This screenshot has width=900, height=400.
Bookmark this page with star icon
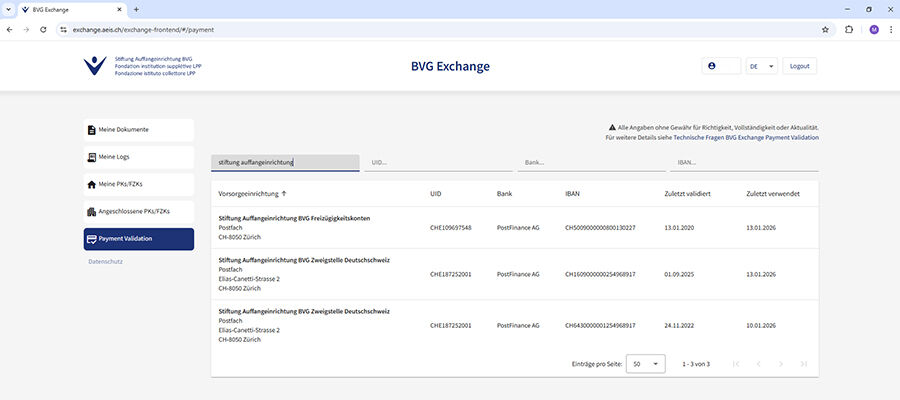(825, 30)
